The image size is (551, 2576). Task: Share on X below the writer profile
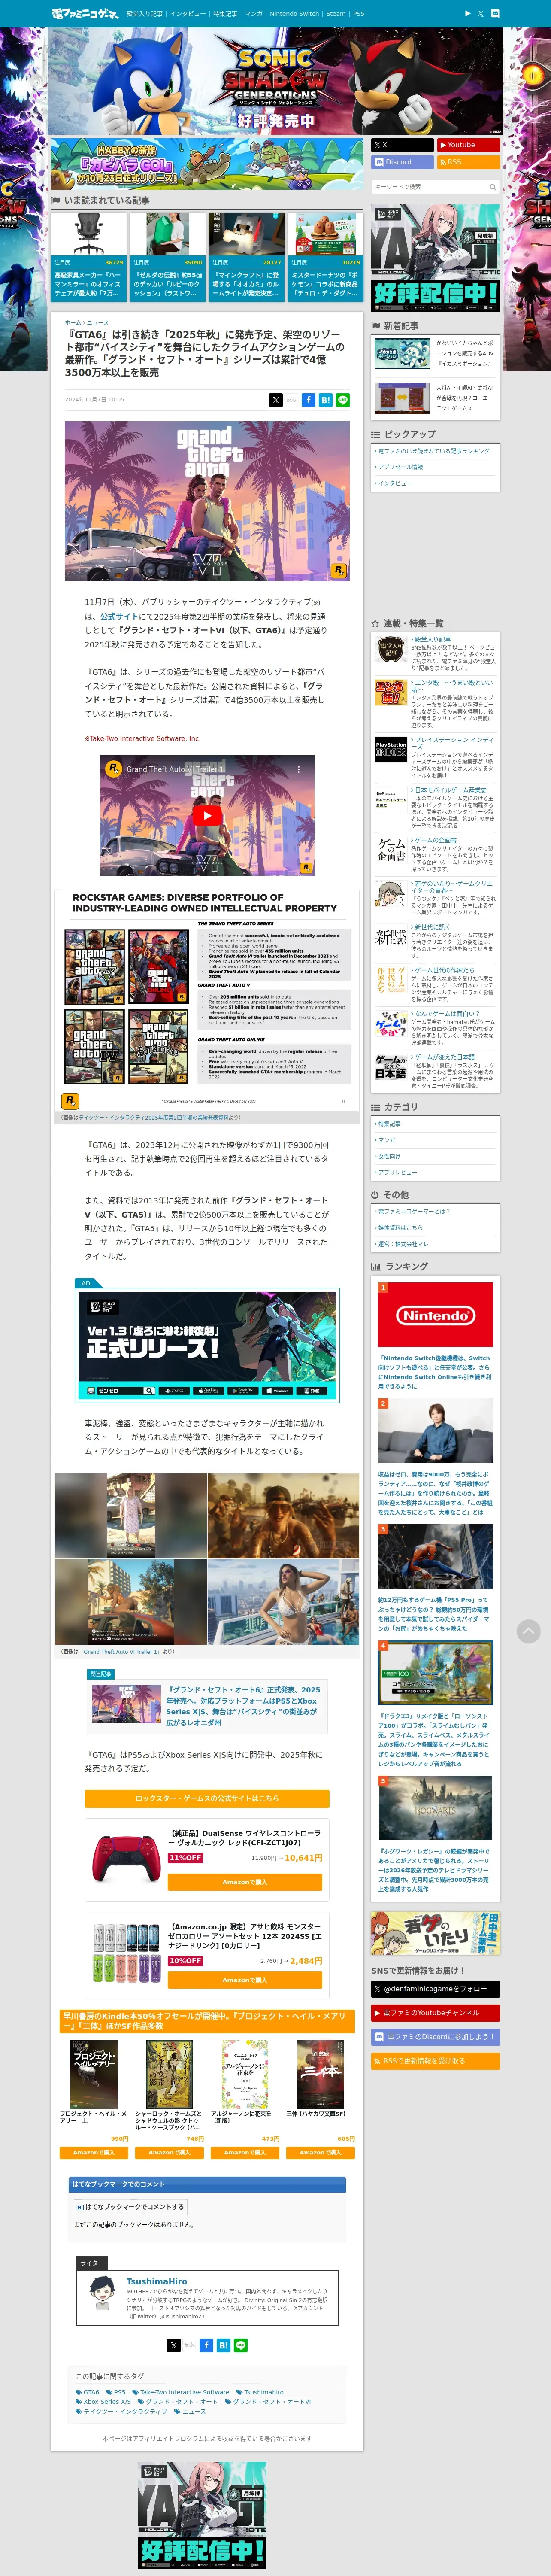174,2344
